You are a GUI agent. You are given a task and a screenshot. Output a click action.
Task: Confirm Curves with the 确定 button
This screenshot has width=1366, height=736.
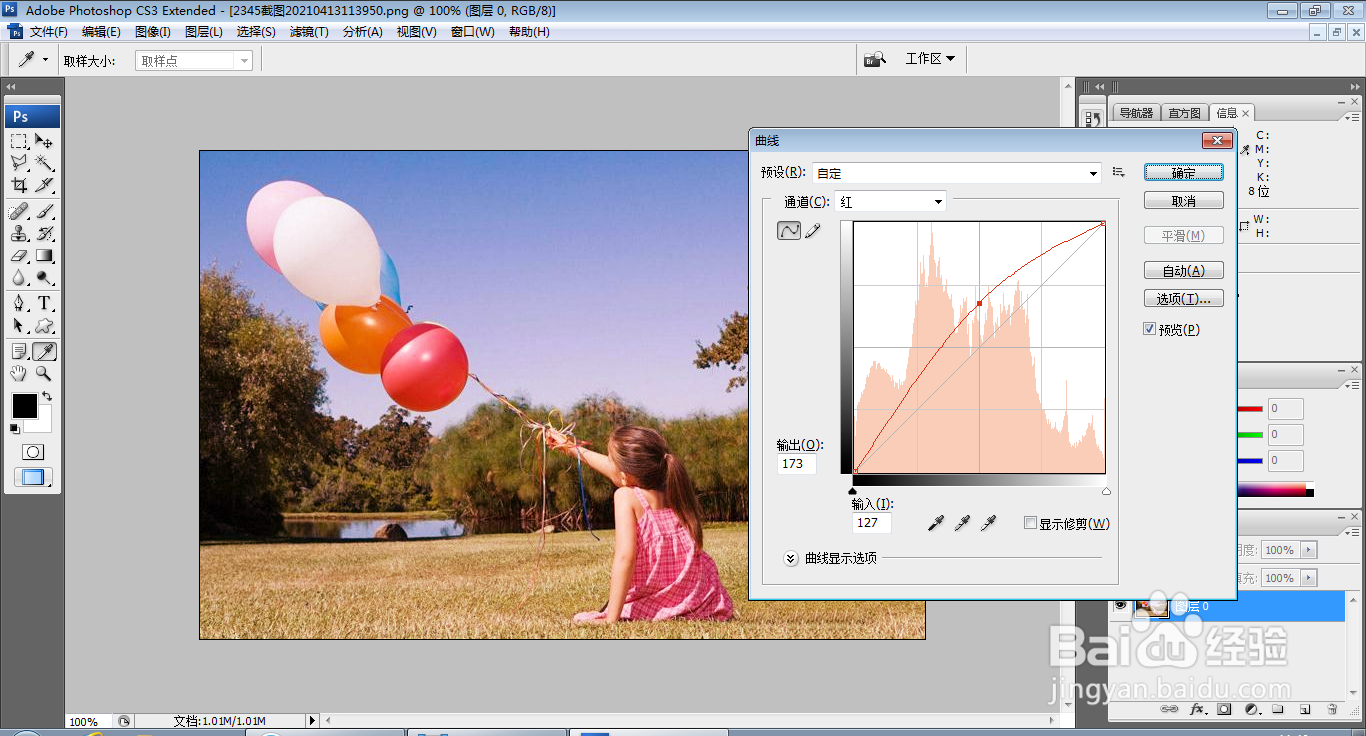[x=1184, y=173]
